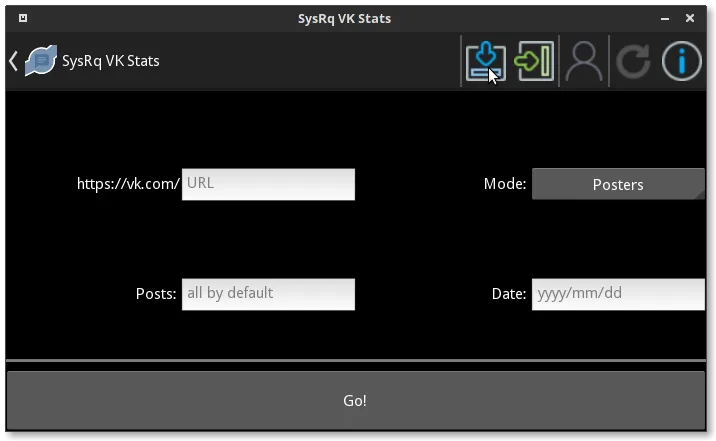The image size is (716, 441).
Task: Click the save/download results icon
Action: pos(486,61)
